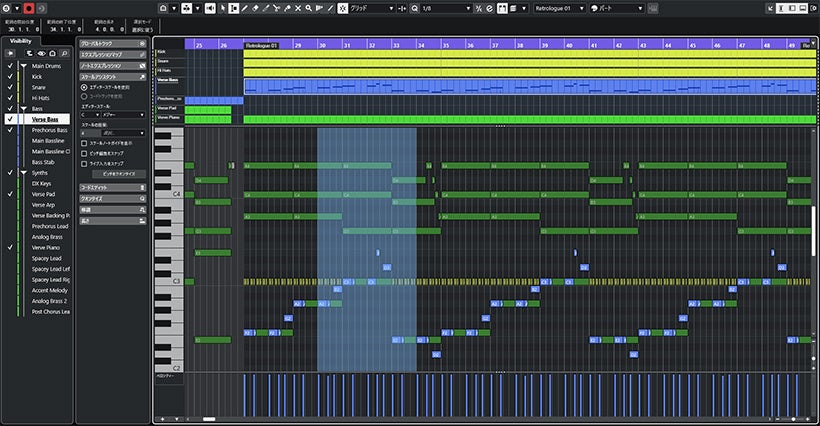
Task: Click the horizontal zoom slider at bottom
Action: tap(209, 419)
